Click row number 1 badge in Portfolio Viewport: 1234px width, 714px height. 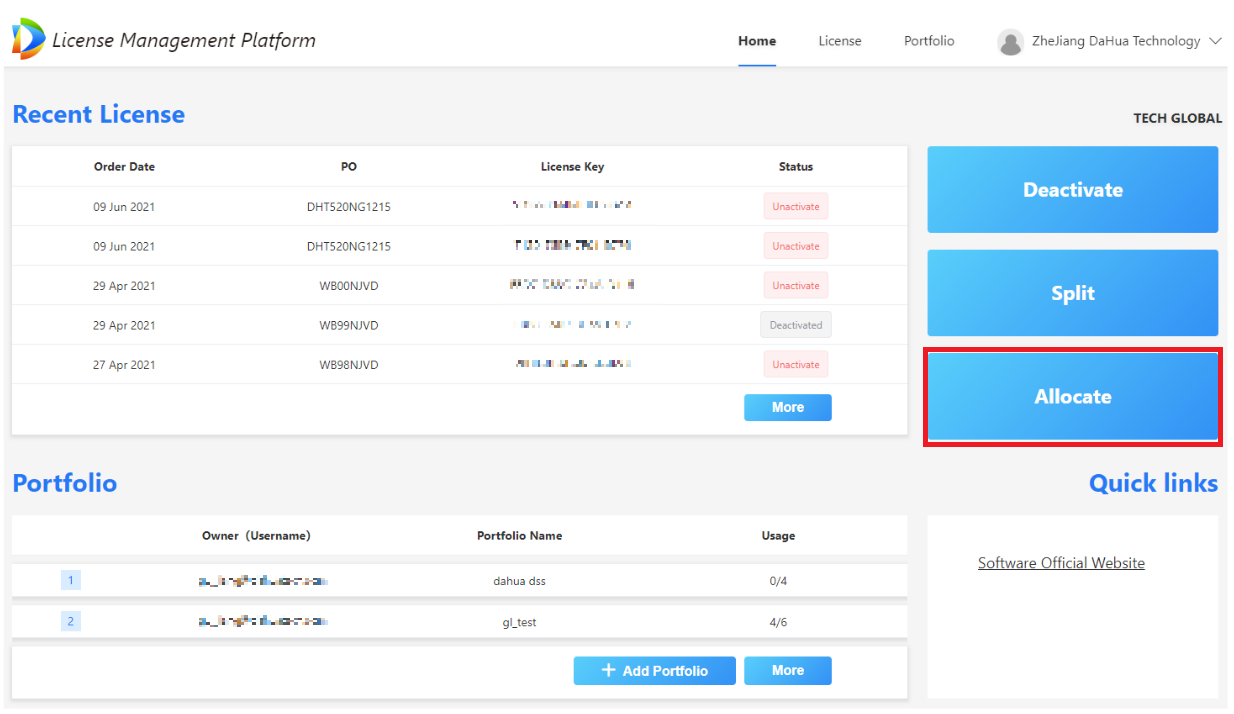71,580
